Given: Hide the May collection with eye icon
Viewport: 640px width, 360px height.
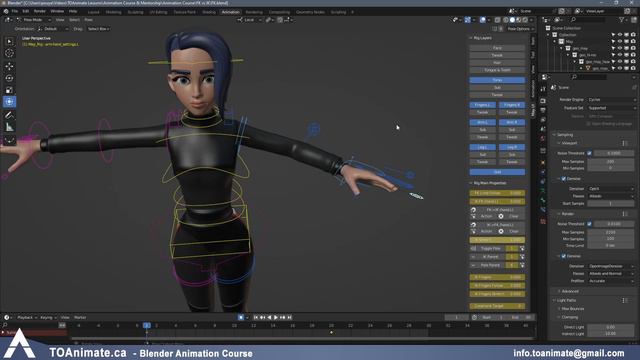Looking at the screenshot, I should coord(620,42).
